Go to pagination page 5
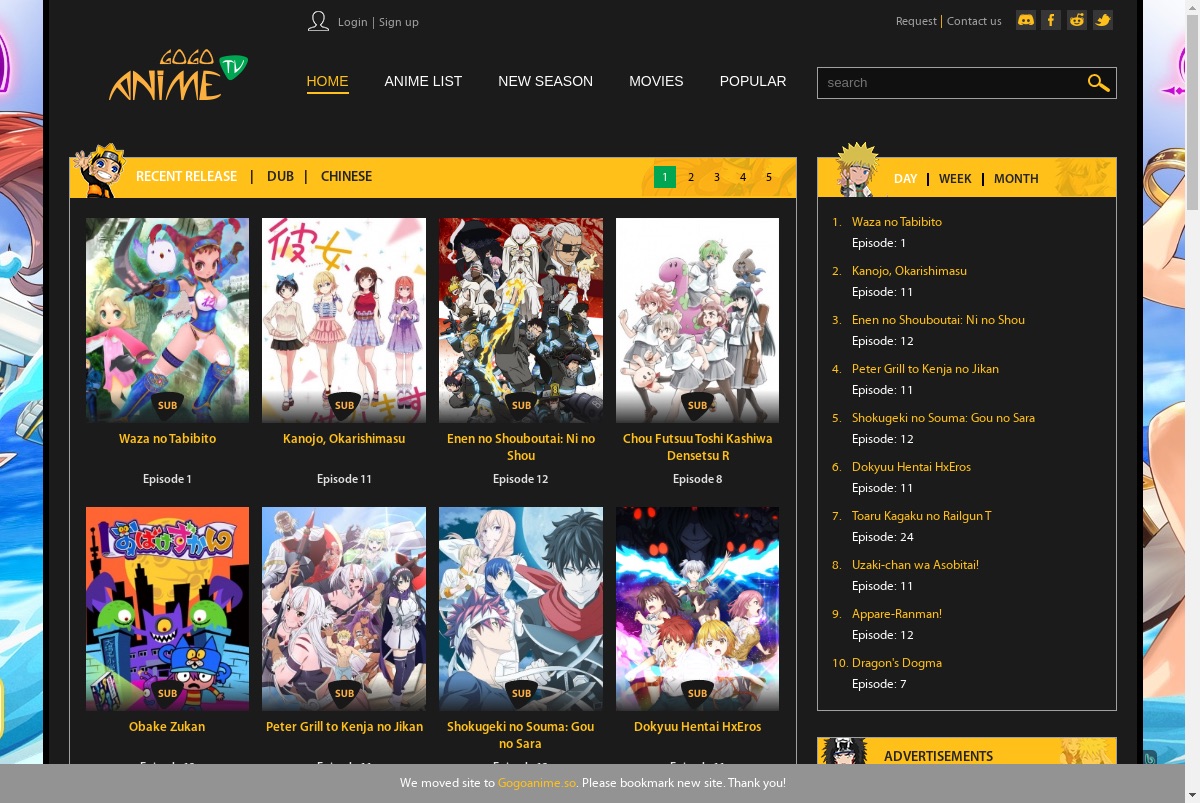Image resolution: width=1200 pixels, height=803 pixels. pos(769,177)
